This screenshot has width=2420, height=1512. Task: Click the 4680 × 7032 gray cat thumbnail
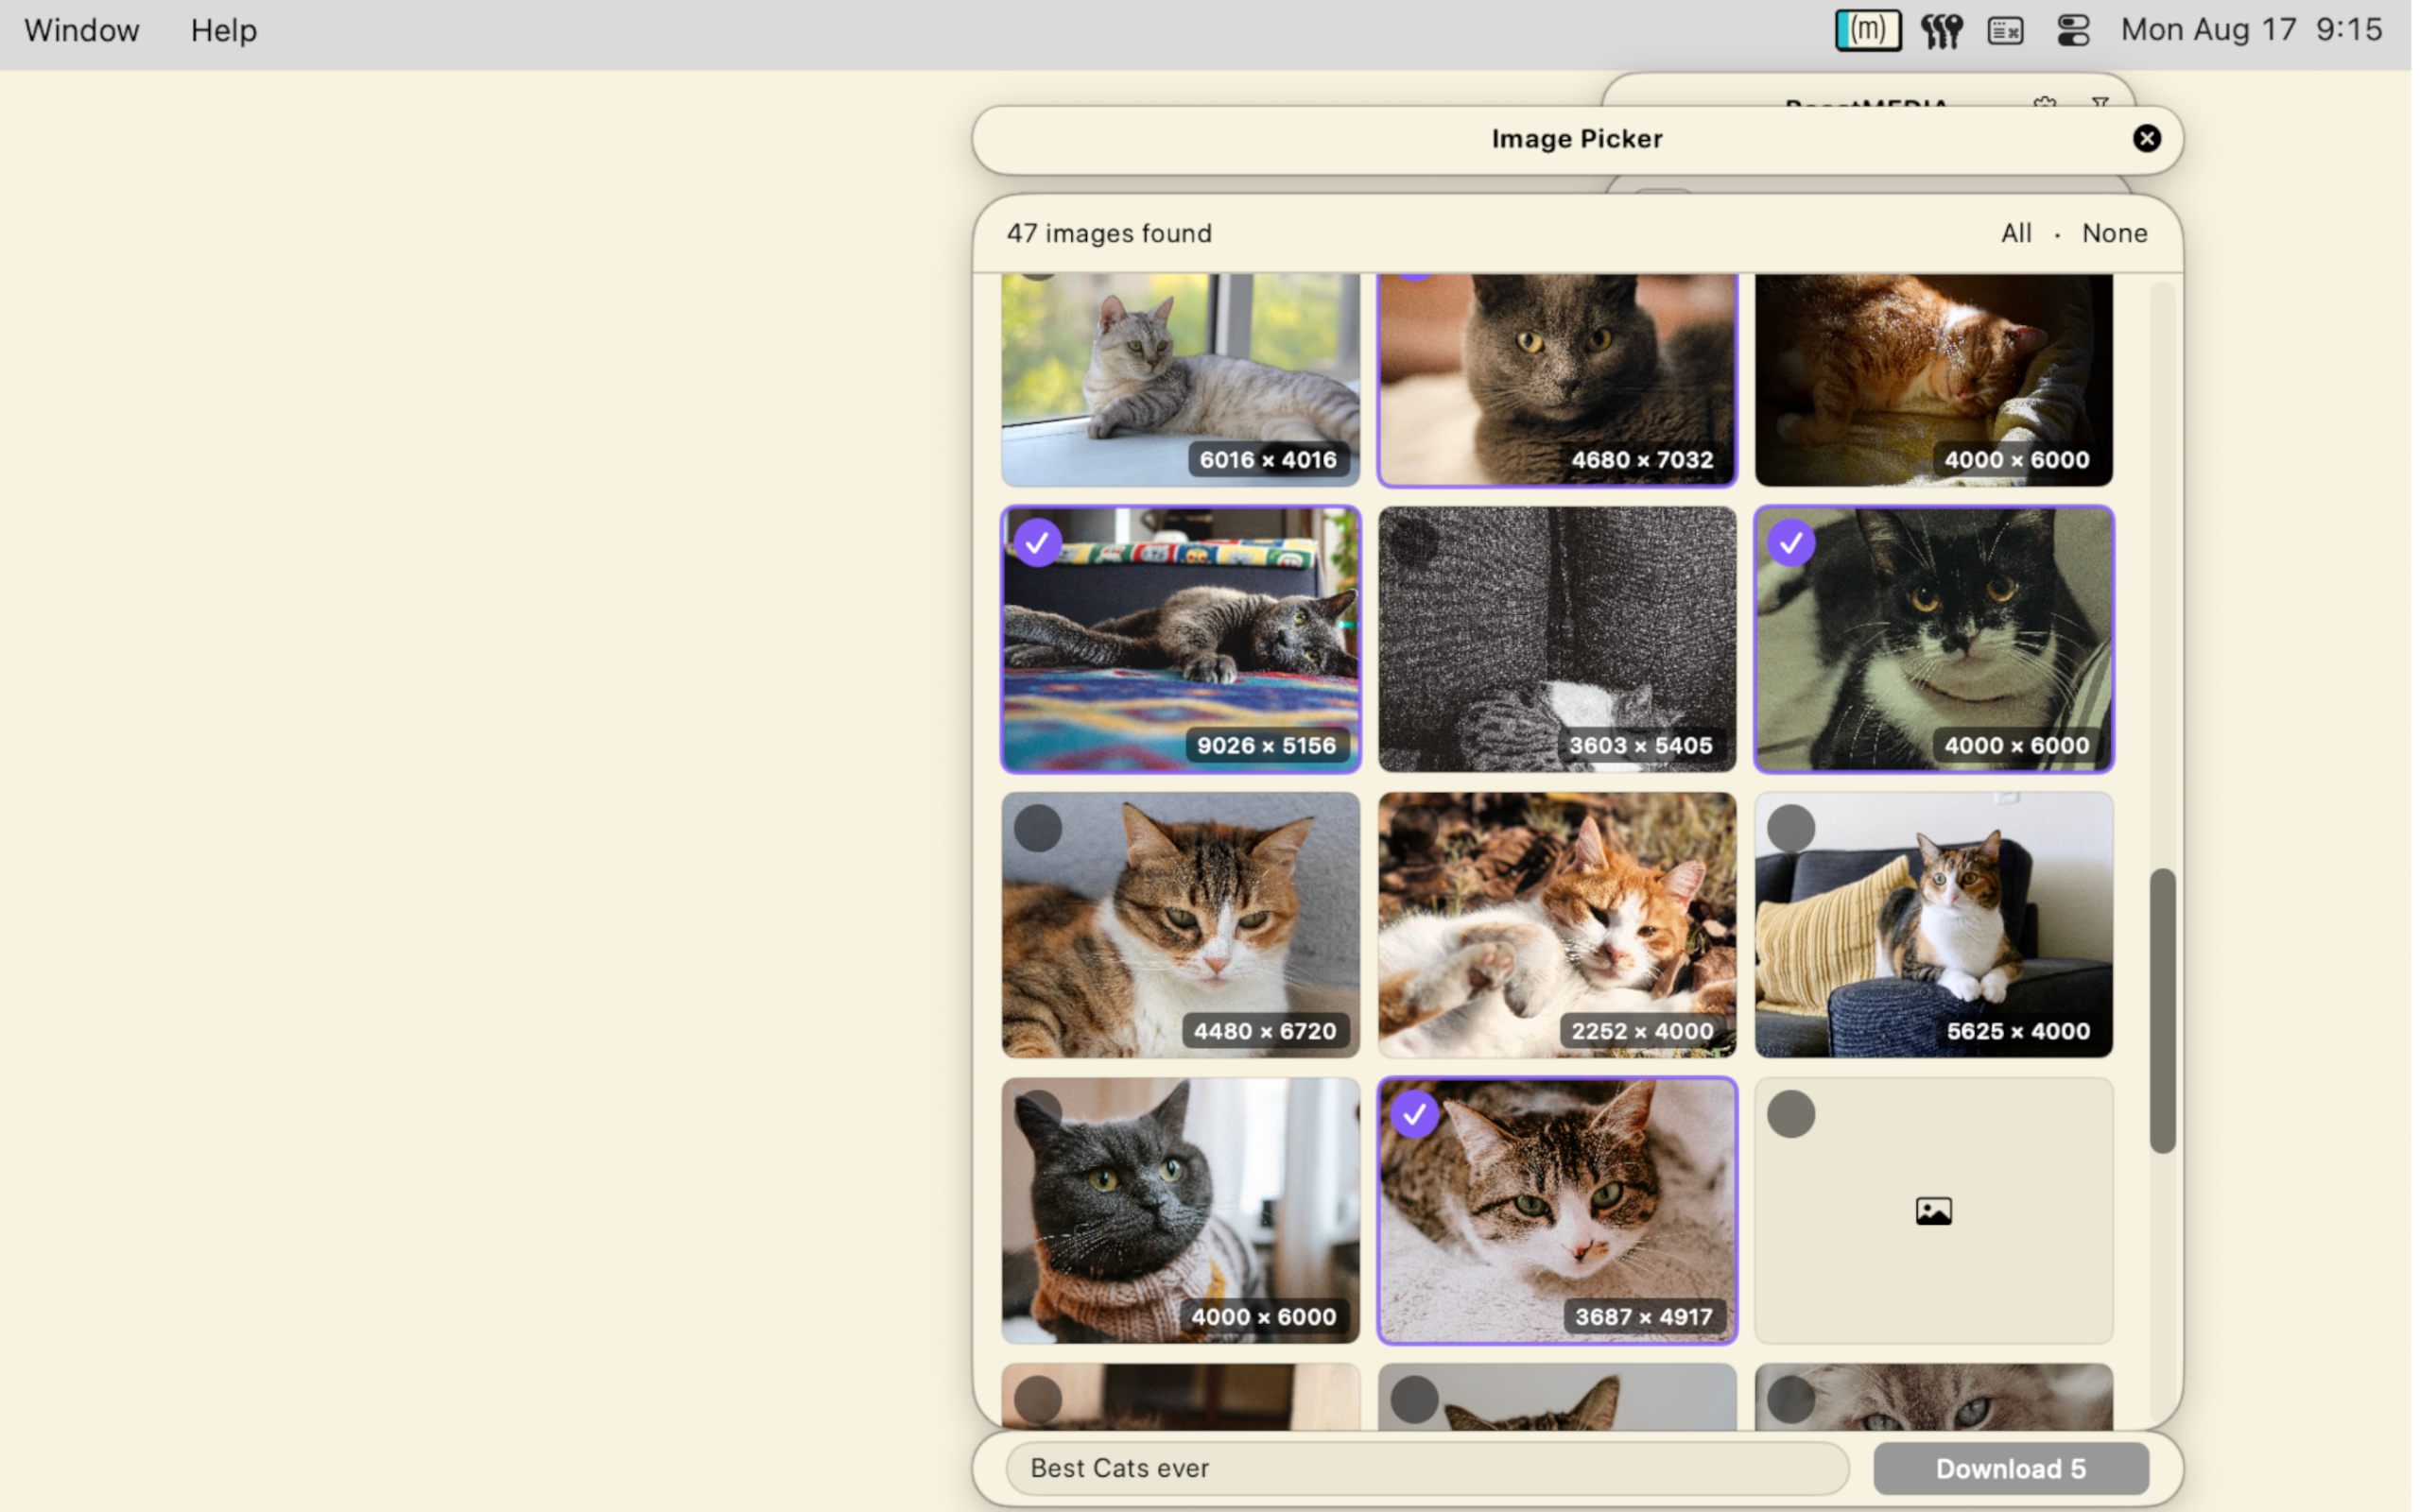(x=1557, y=380)
